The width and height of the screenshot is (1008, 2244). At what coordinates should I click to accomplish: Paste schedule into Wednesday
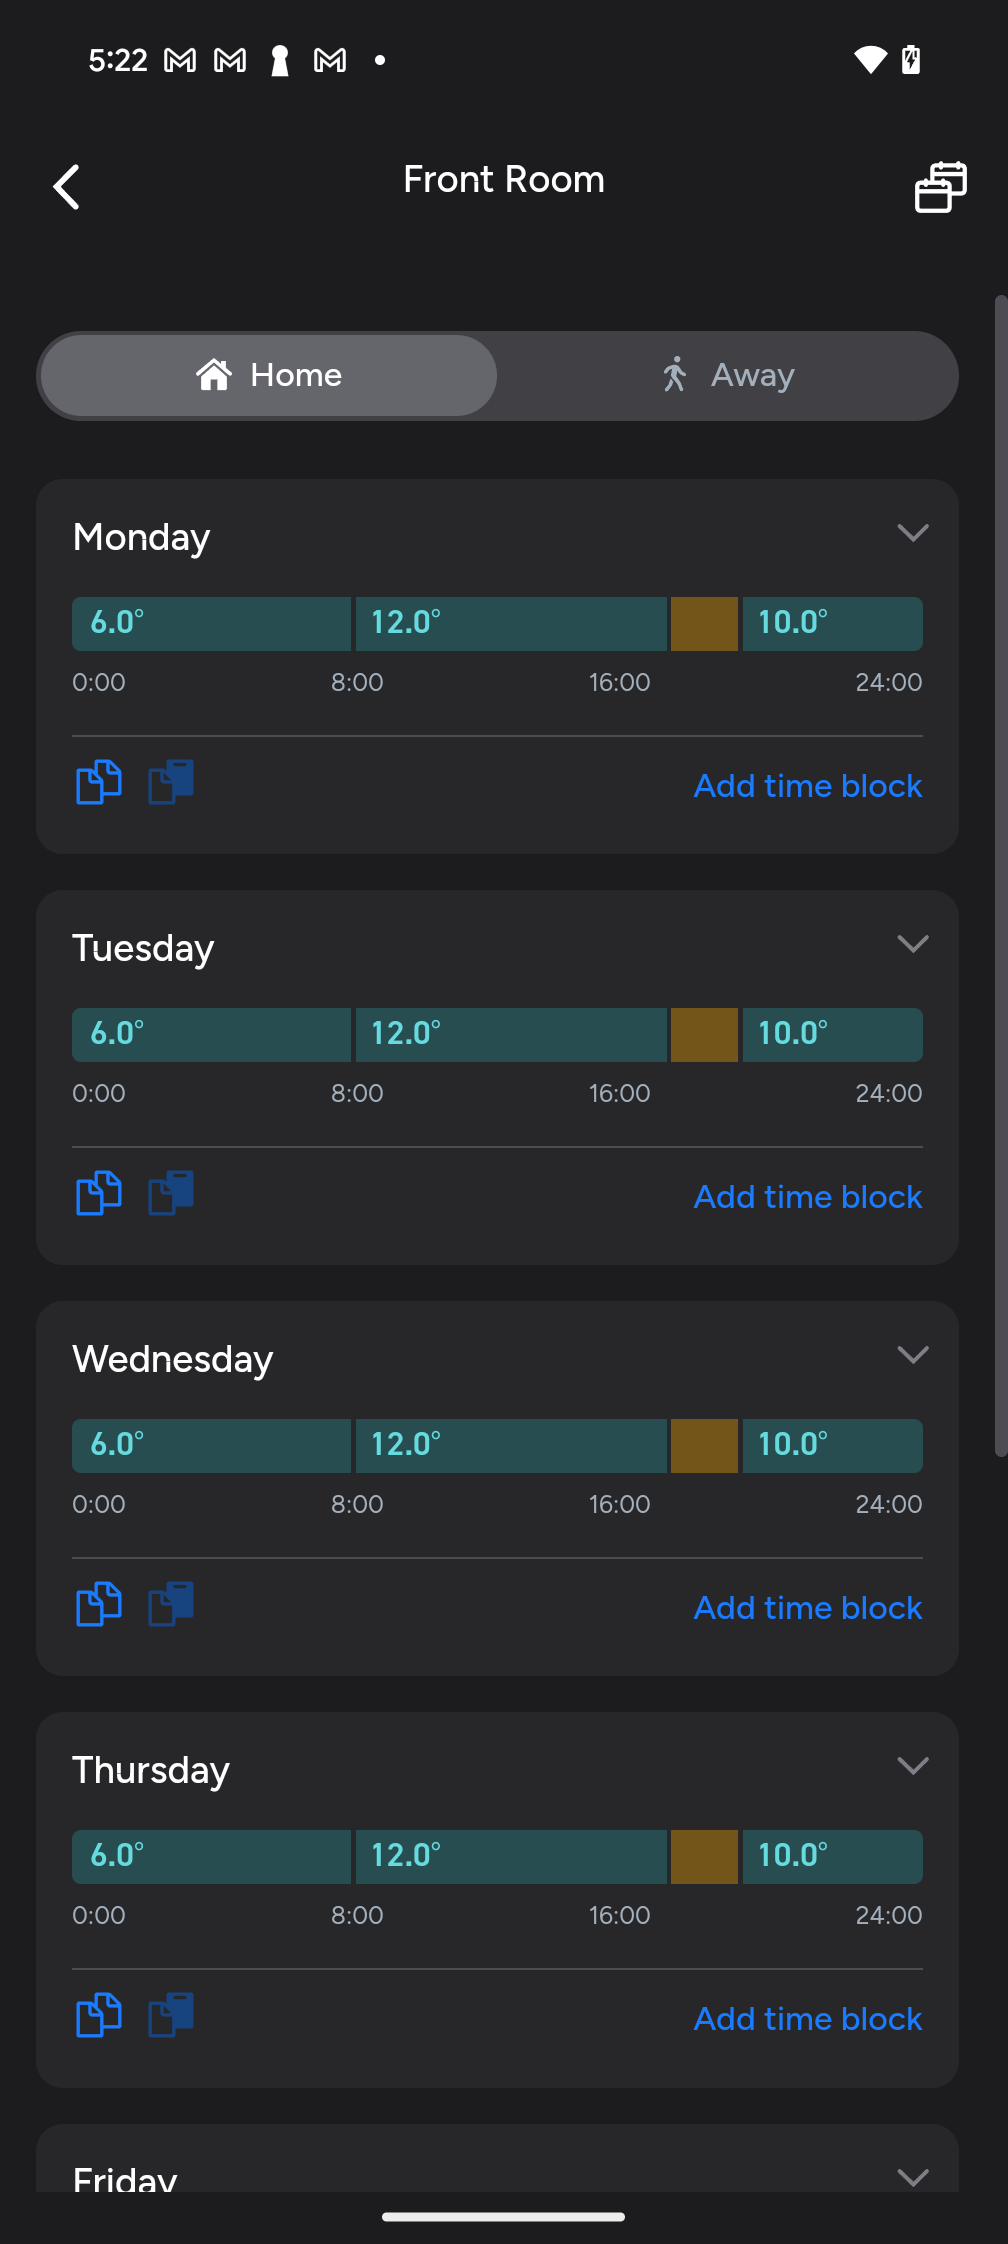[171, 1604]
